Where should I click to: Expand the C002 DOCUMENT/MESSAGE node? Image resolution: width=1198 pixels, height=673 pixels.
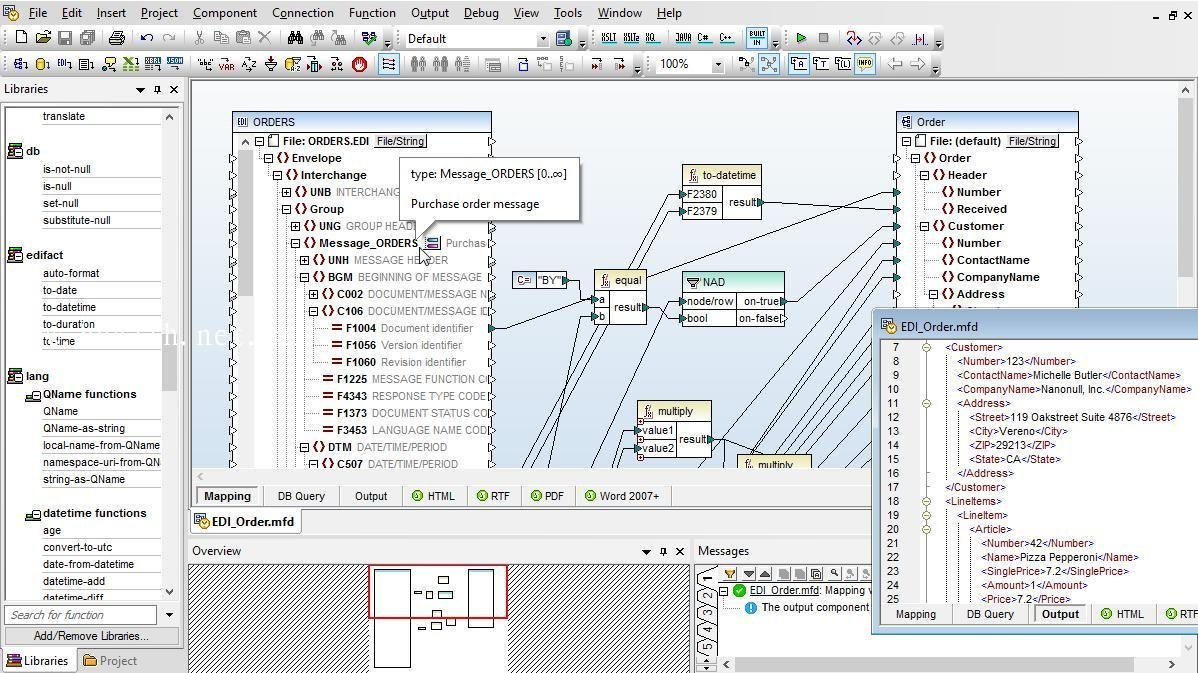(313, 294)
